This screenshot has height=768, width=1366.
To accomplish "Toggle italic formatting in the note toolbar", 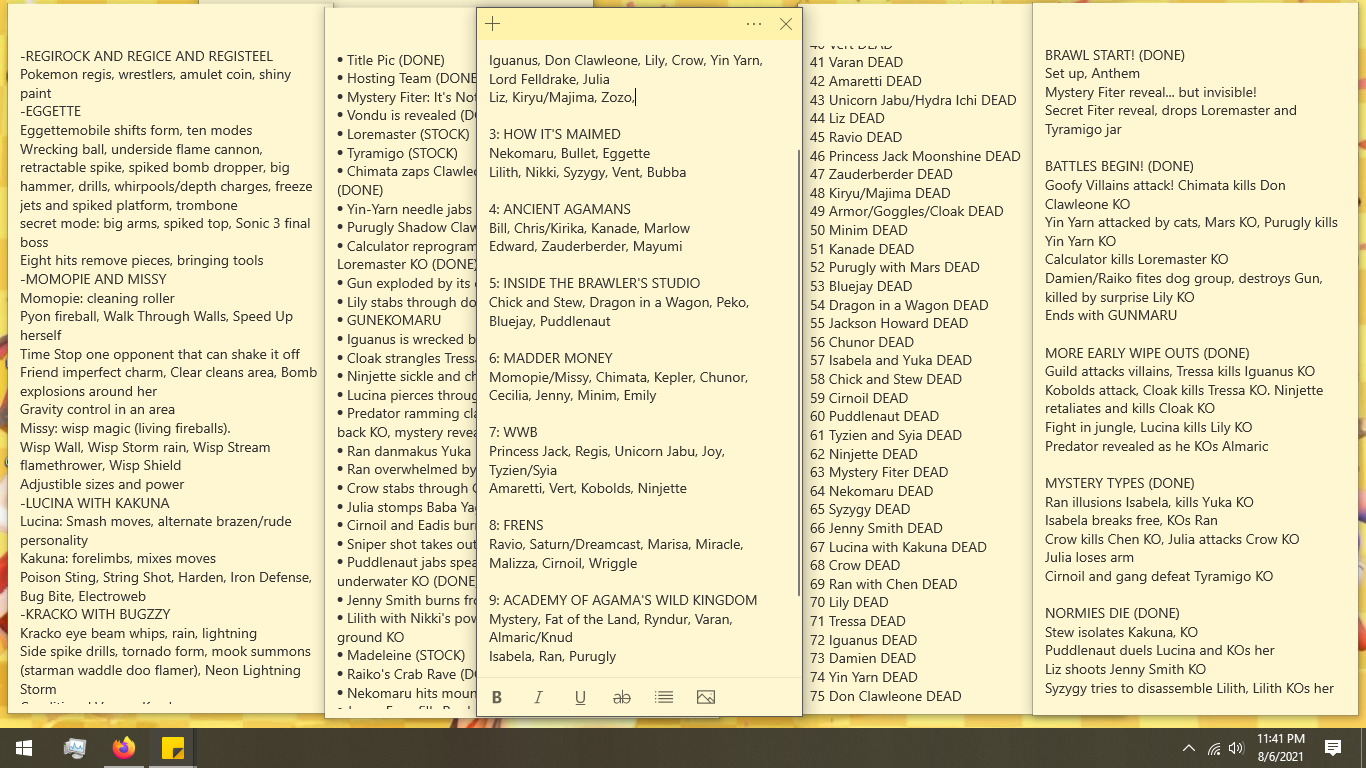I will click(538, 697).
